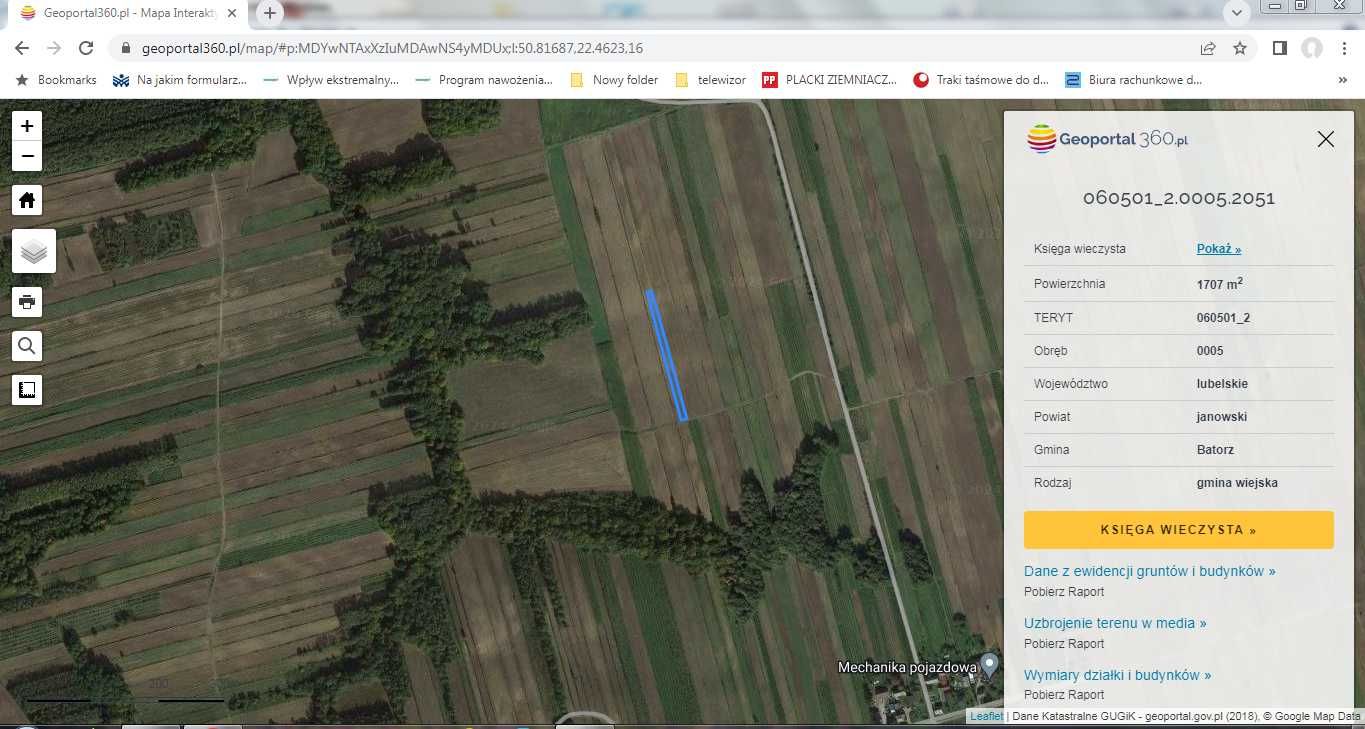
Task: Click 'Pobierz Raport' under Dane z ewidencji
Action: pos(1064,592)
